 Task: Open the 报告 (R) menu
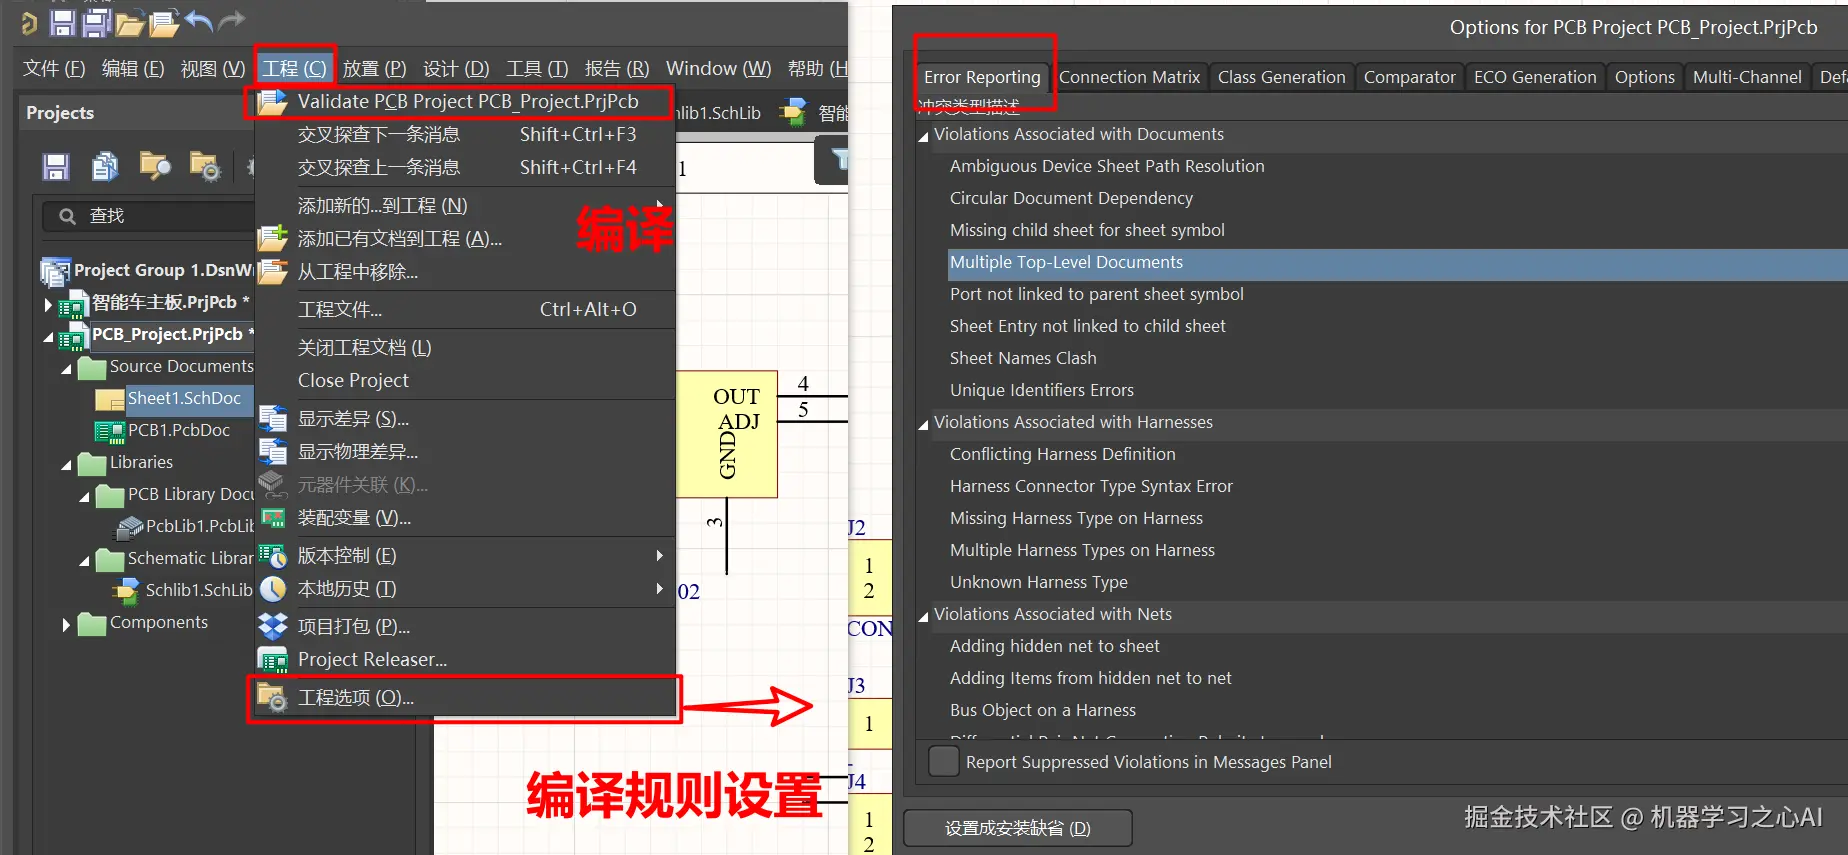tap(617, 68)
